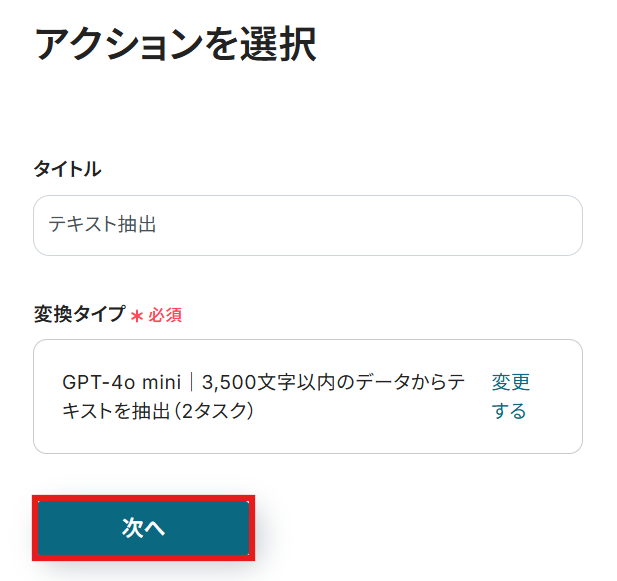The height and width of the screenshot is (581, 617).
Task: Click the divider bar after GPT-4o mini
Action: 192,382
